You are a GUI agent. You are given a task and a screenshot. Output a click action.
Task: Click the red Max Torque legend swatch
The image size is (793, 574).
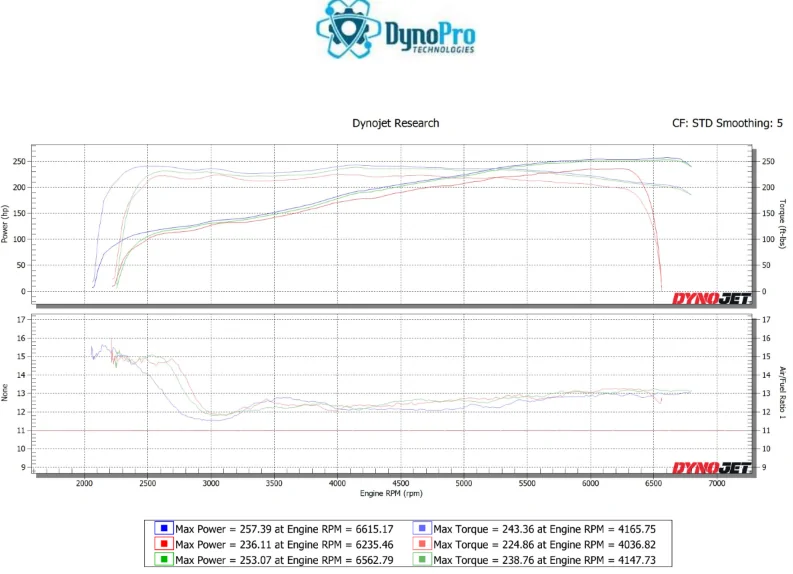(422, 544)
